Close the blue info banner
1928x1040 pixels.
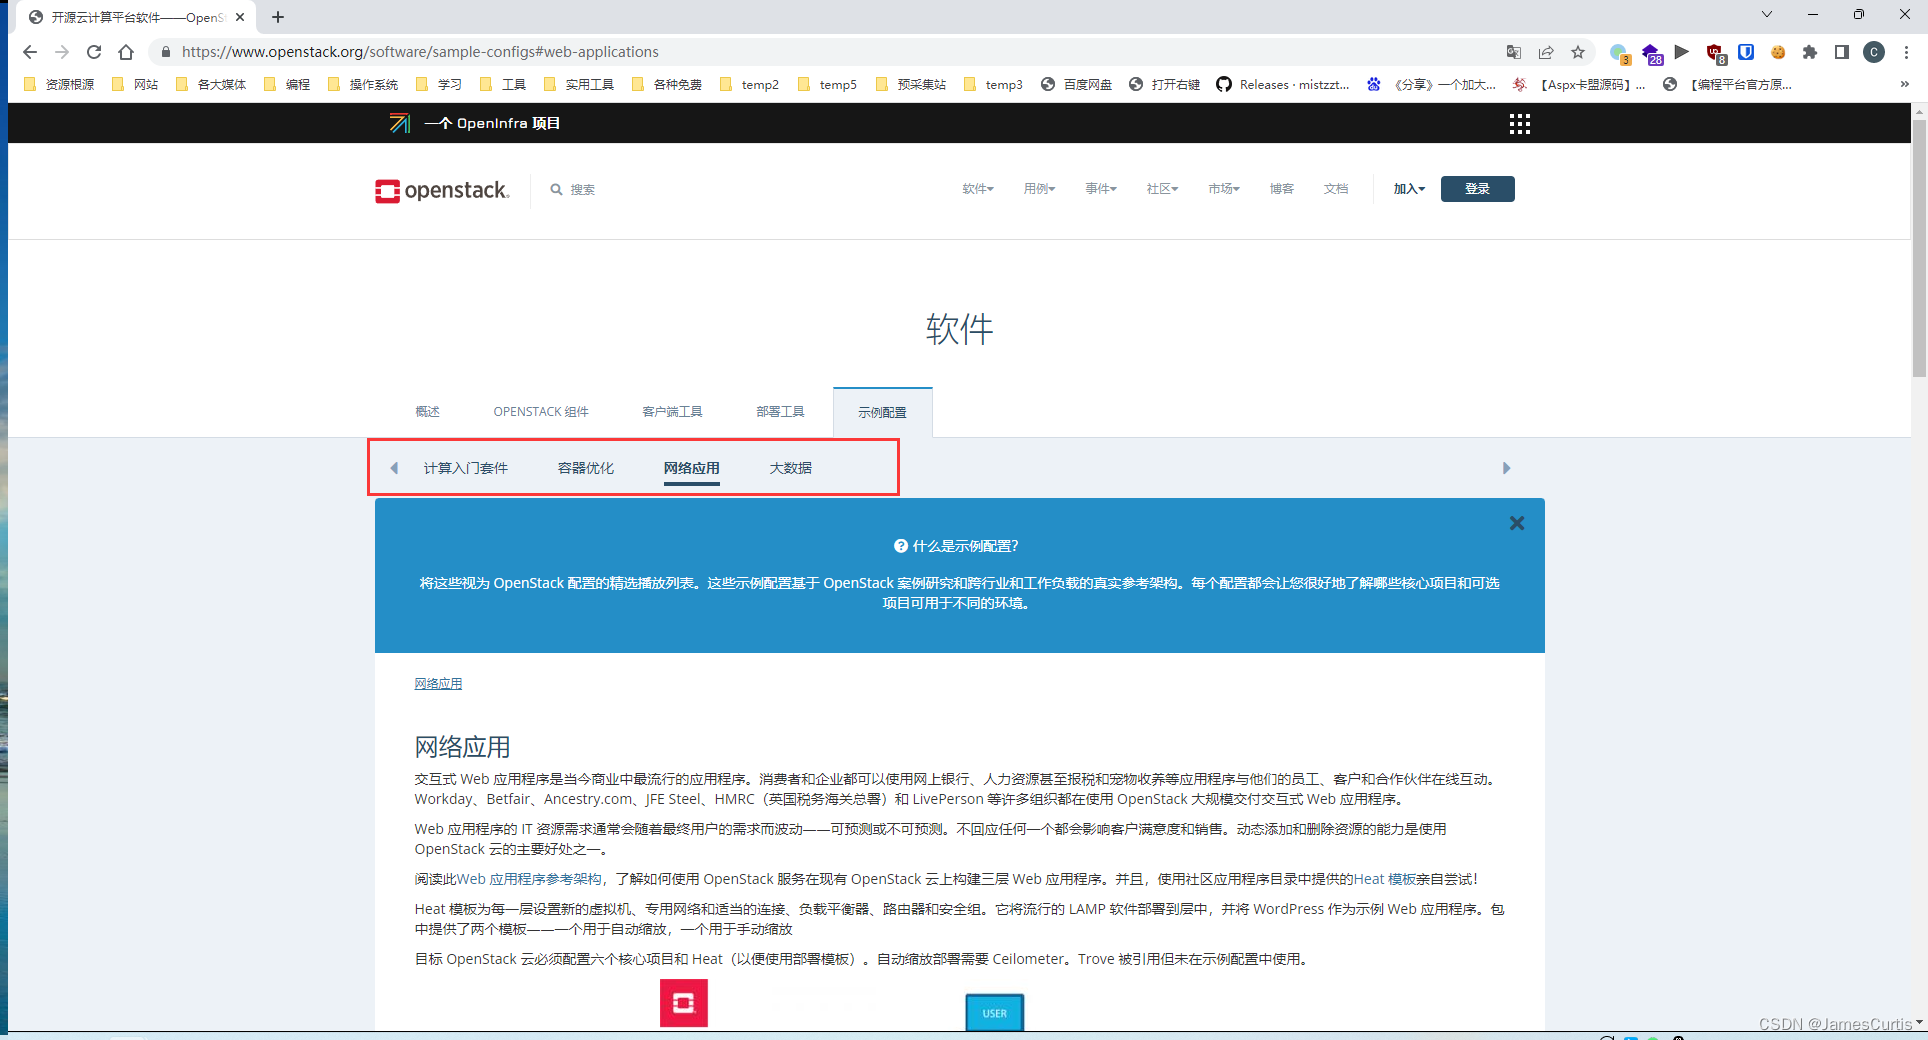coord(1517,523)
